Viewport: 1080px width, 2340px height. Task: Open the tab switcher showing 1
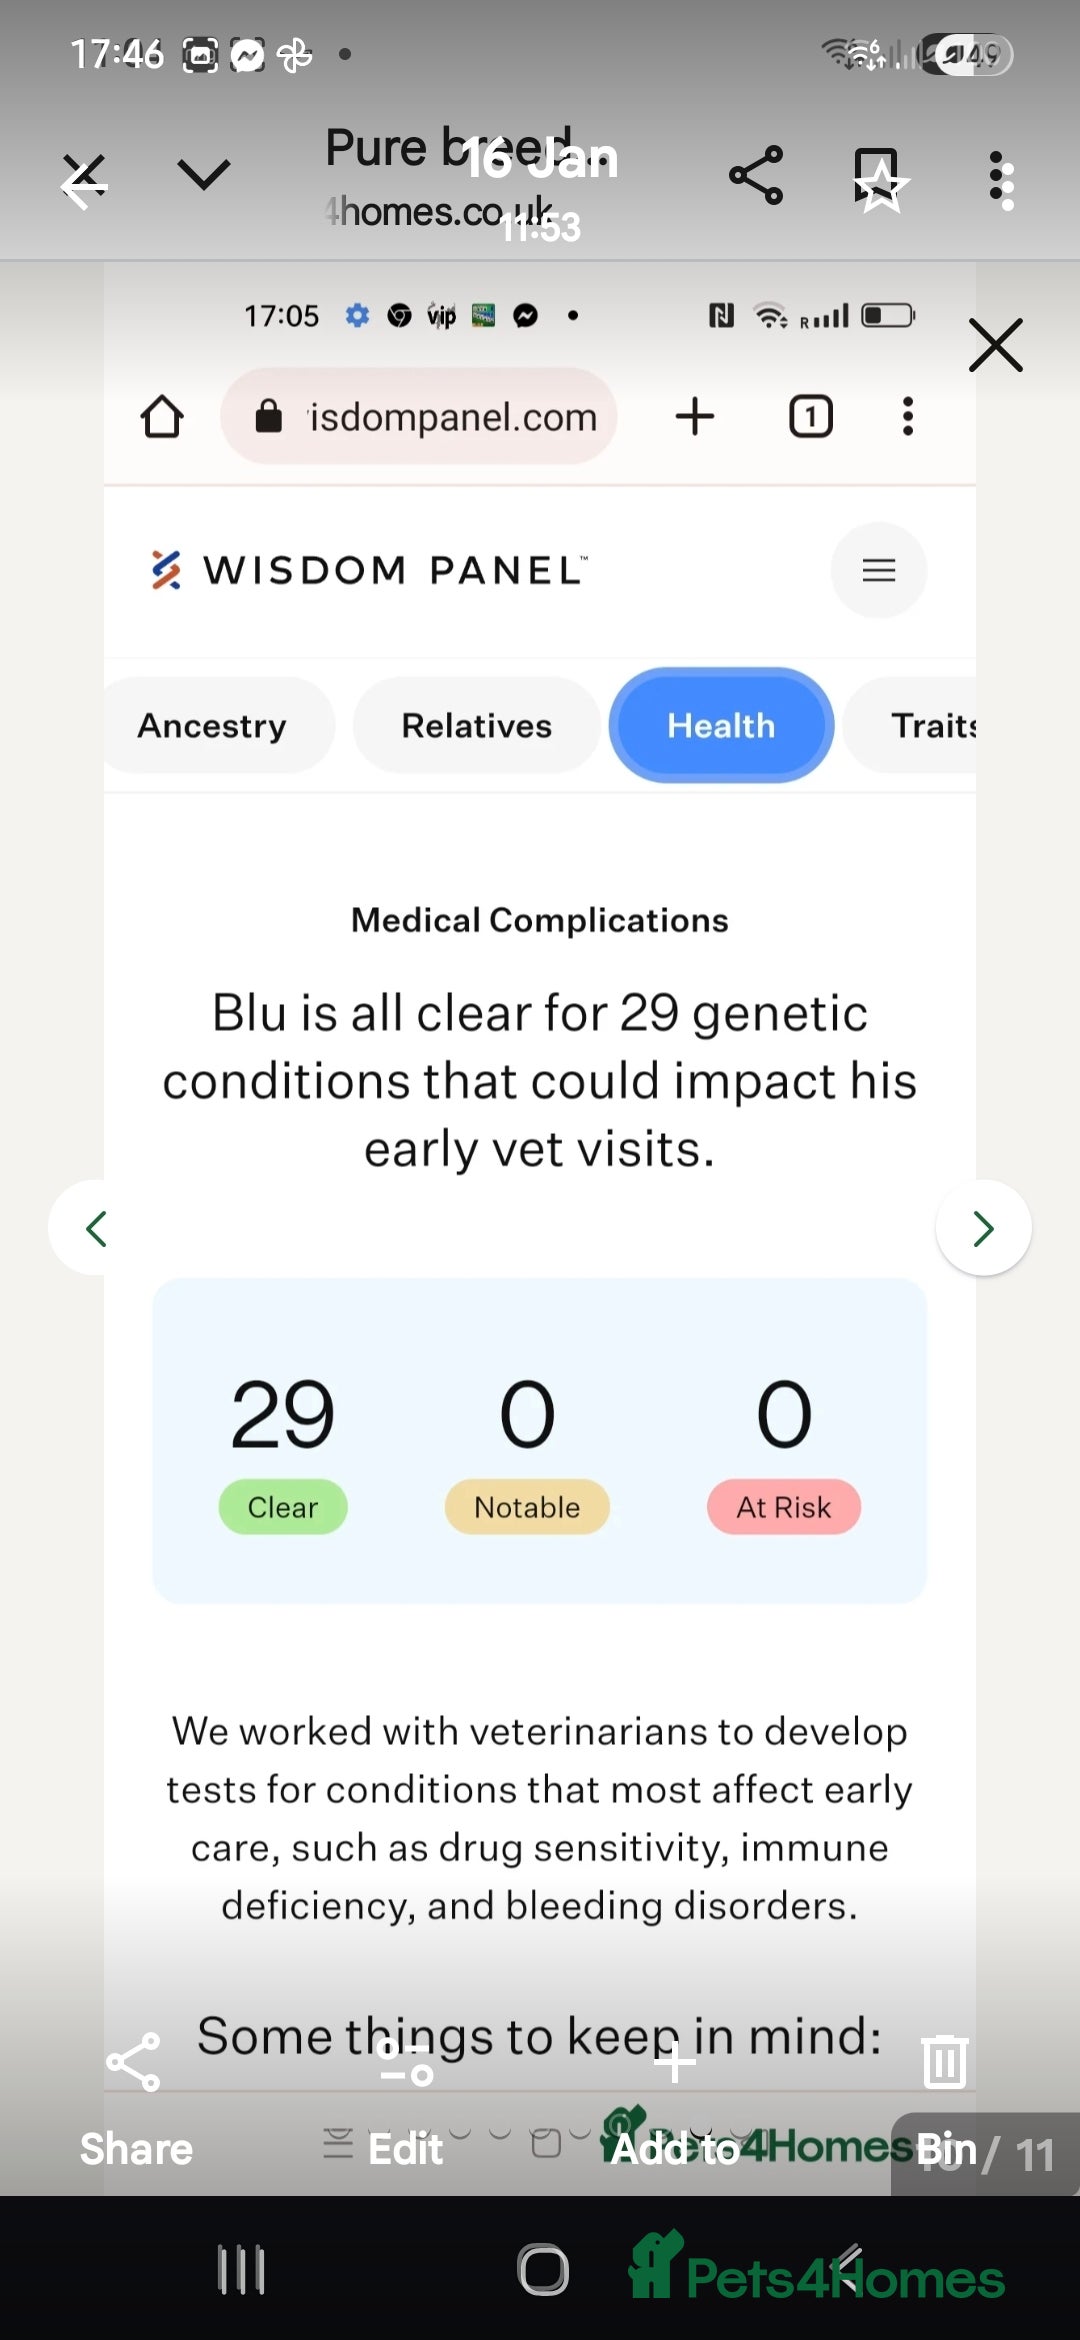tap(811, 417)
